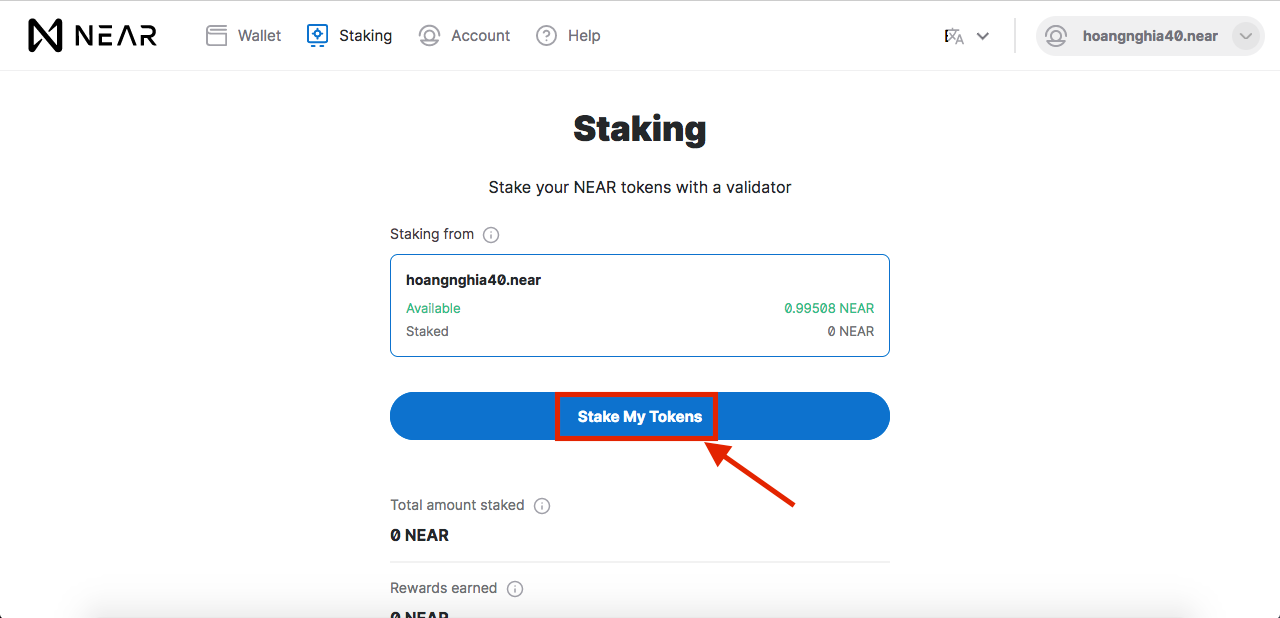The width and height of the screenshot is (1280, 618).
Task: Navigate to the Wallet section
Action: (x=258, y=35)
